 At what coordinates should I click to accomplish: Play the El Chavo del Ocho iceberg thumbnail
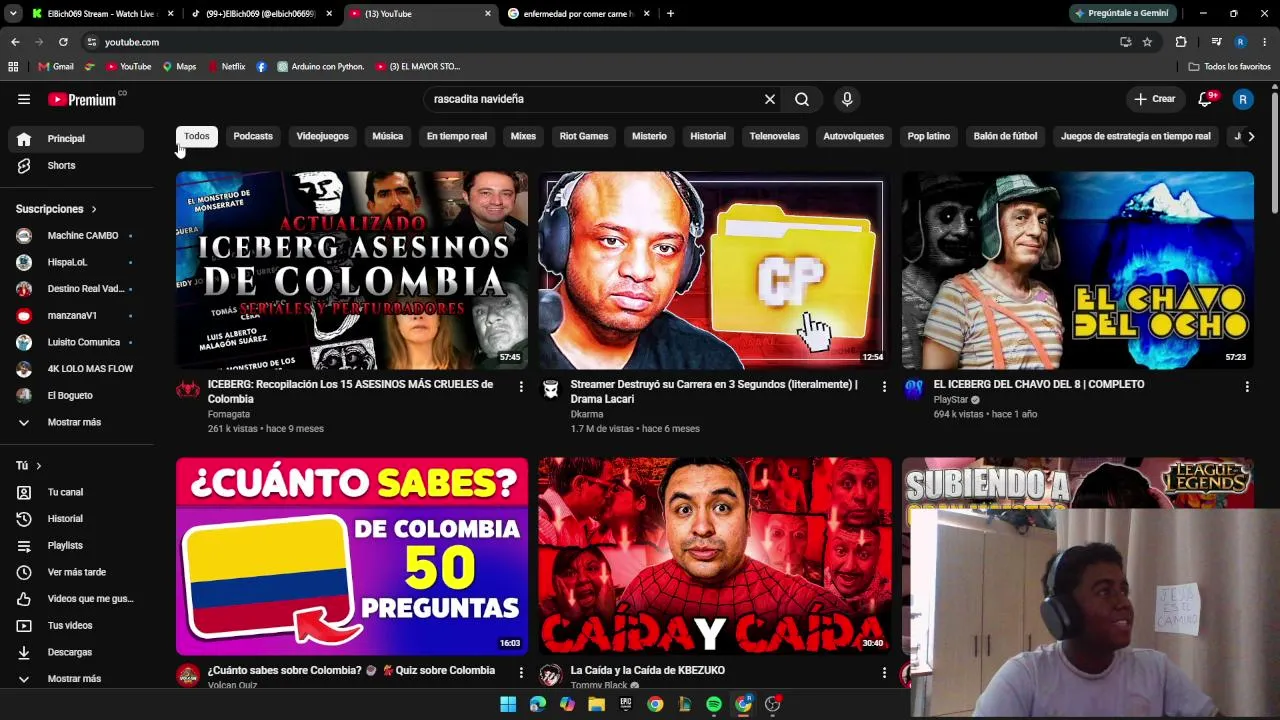(x=1078, y=270)
